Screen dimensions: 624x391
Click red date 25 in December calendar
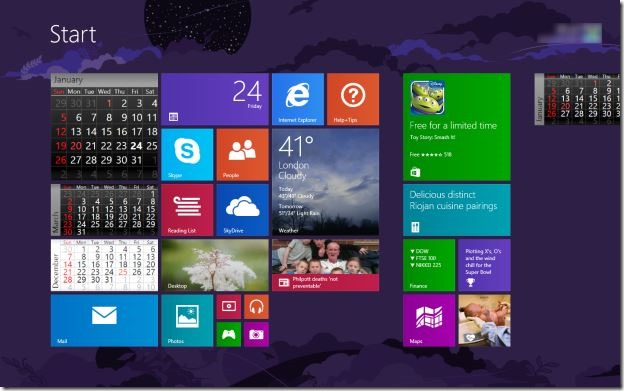pyautogui.click(x=123, y=272)
